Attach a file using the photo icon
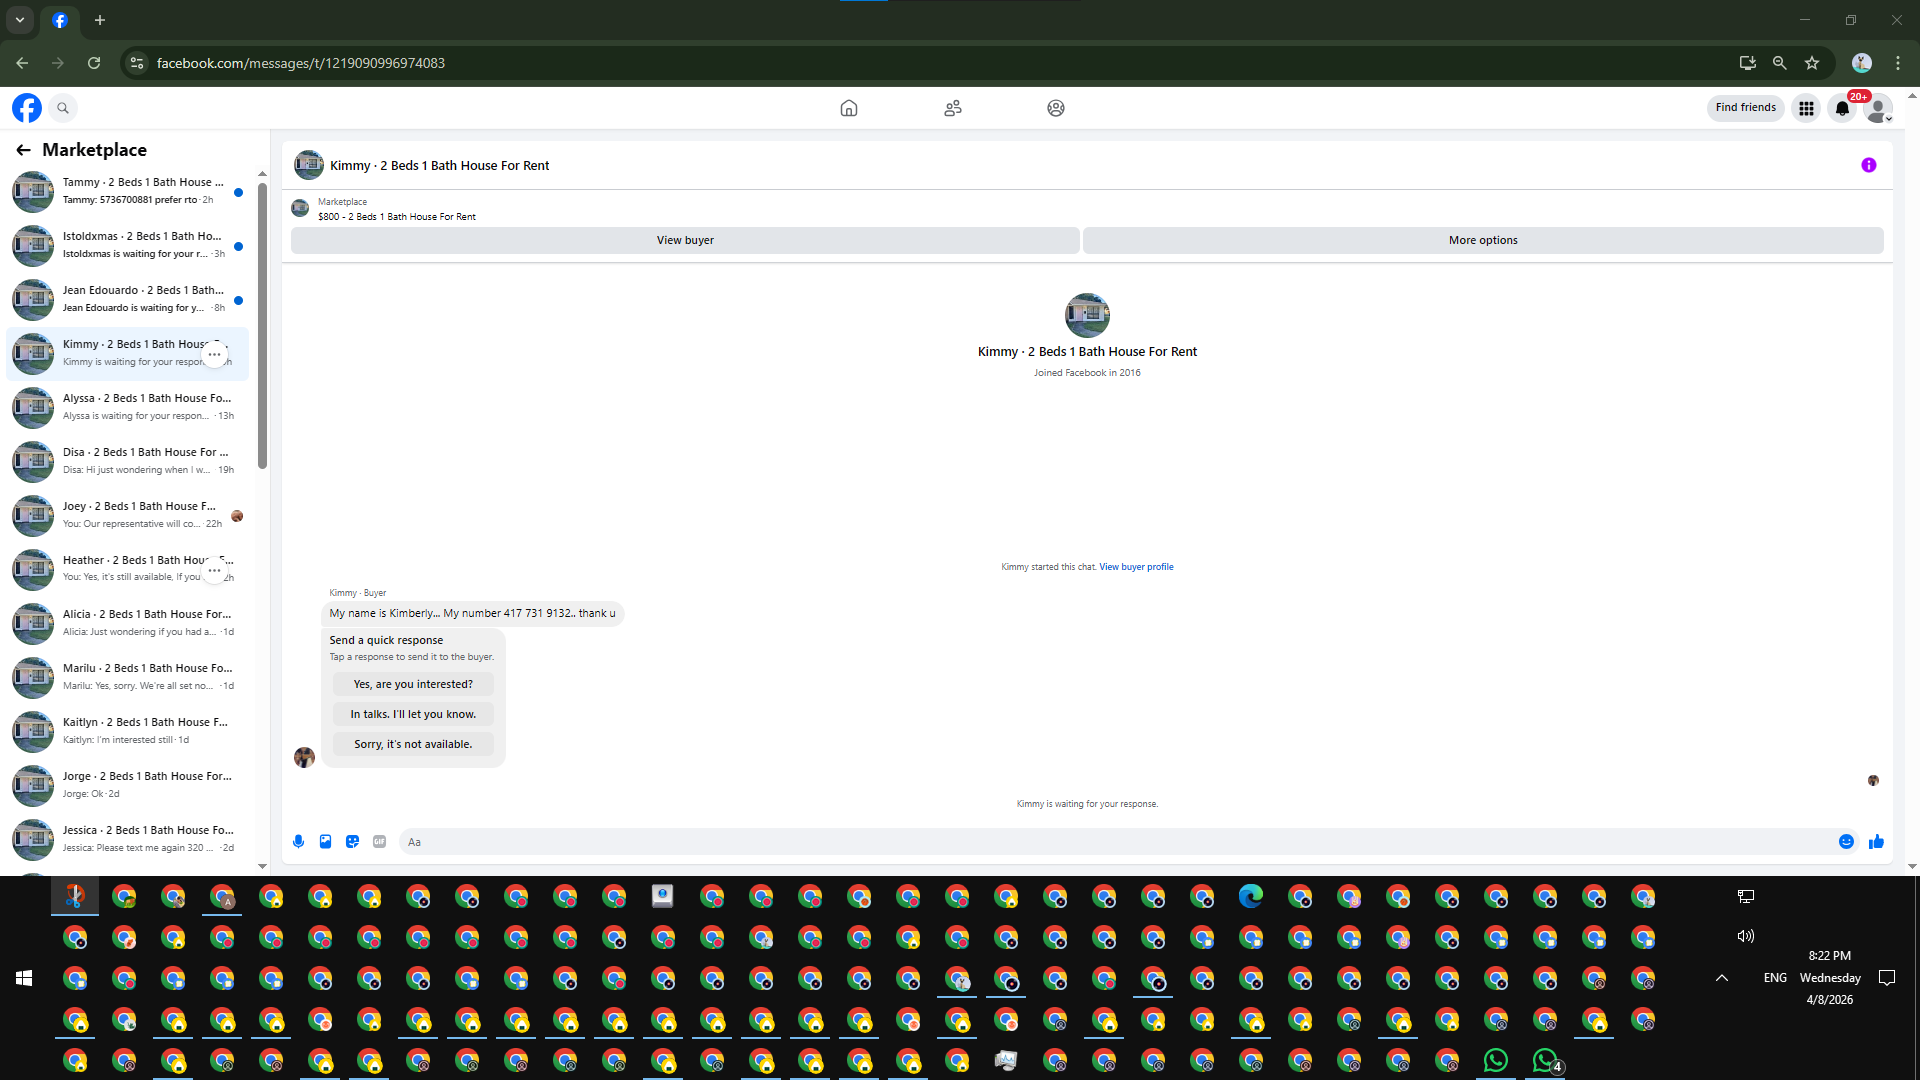1920x1080 pixels. point(325,842)
